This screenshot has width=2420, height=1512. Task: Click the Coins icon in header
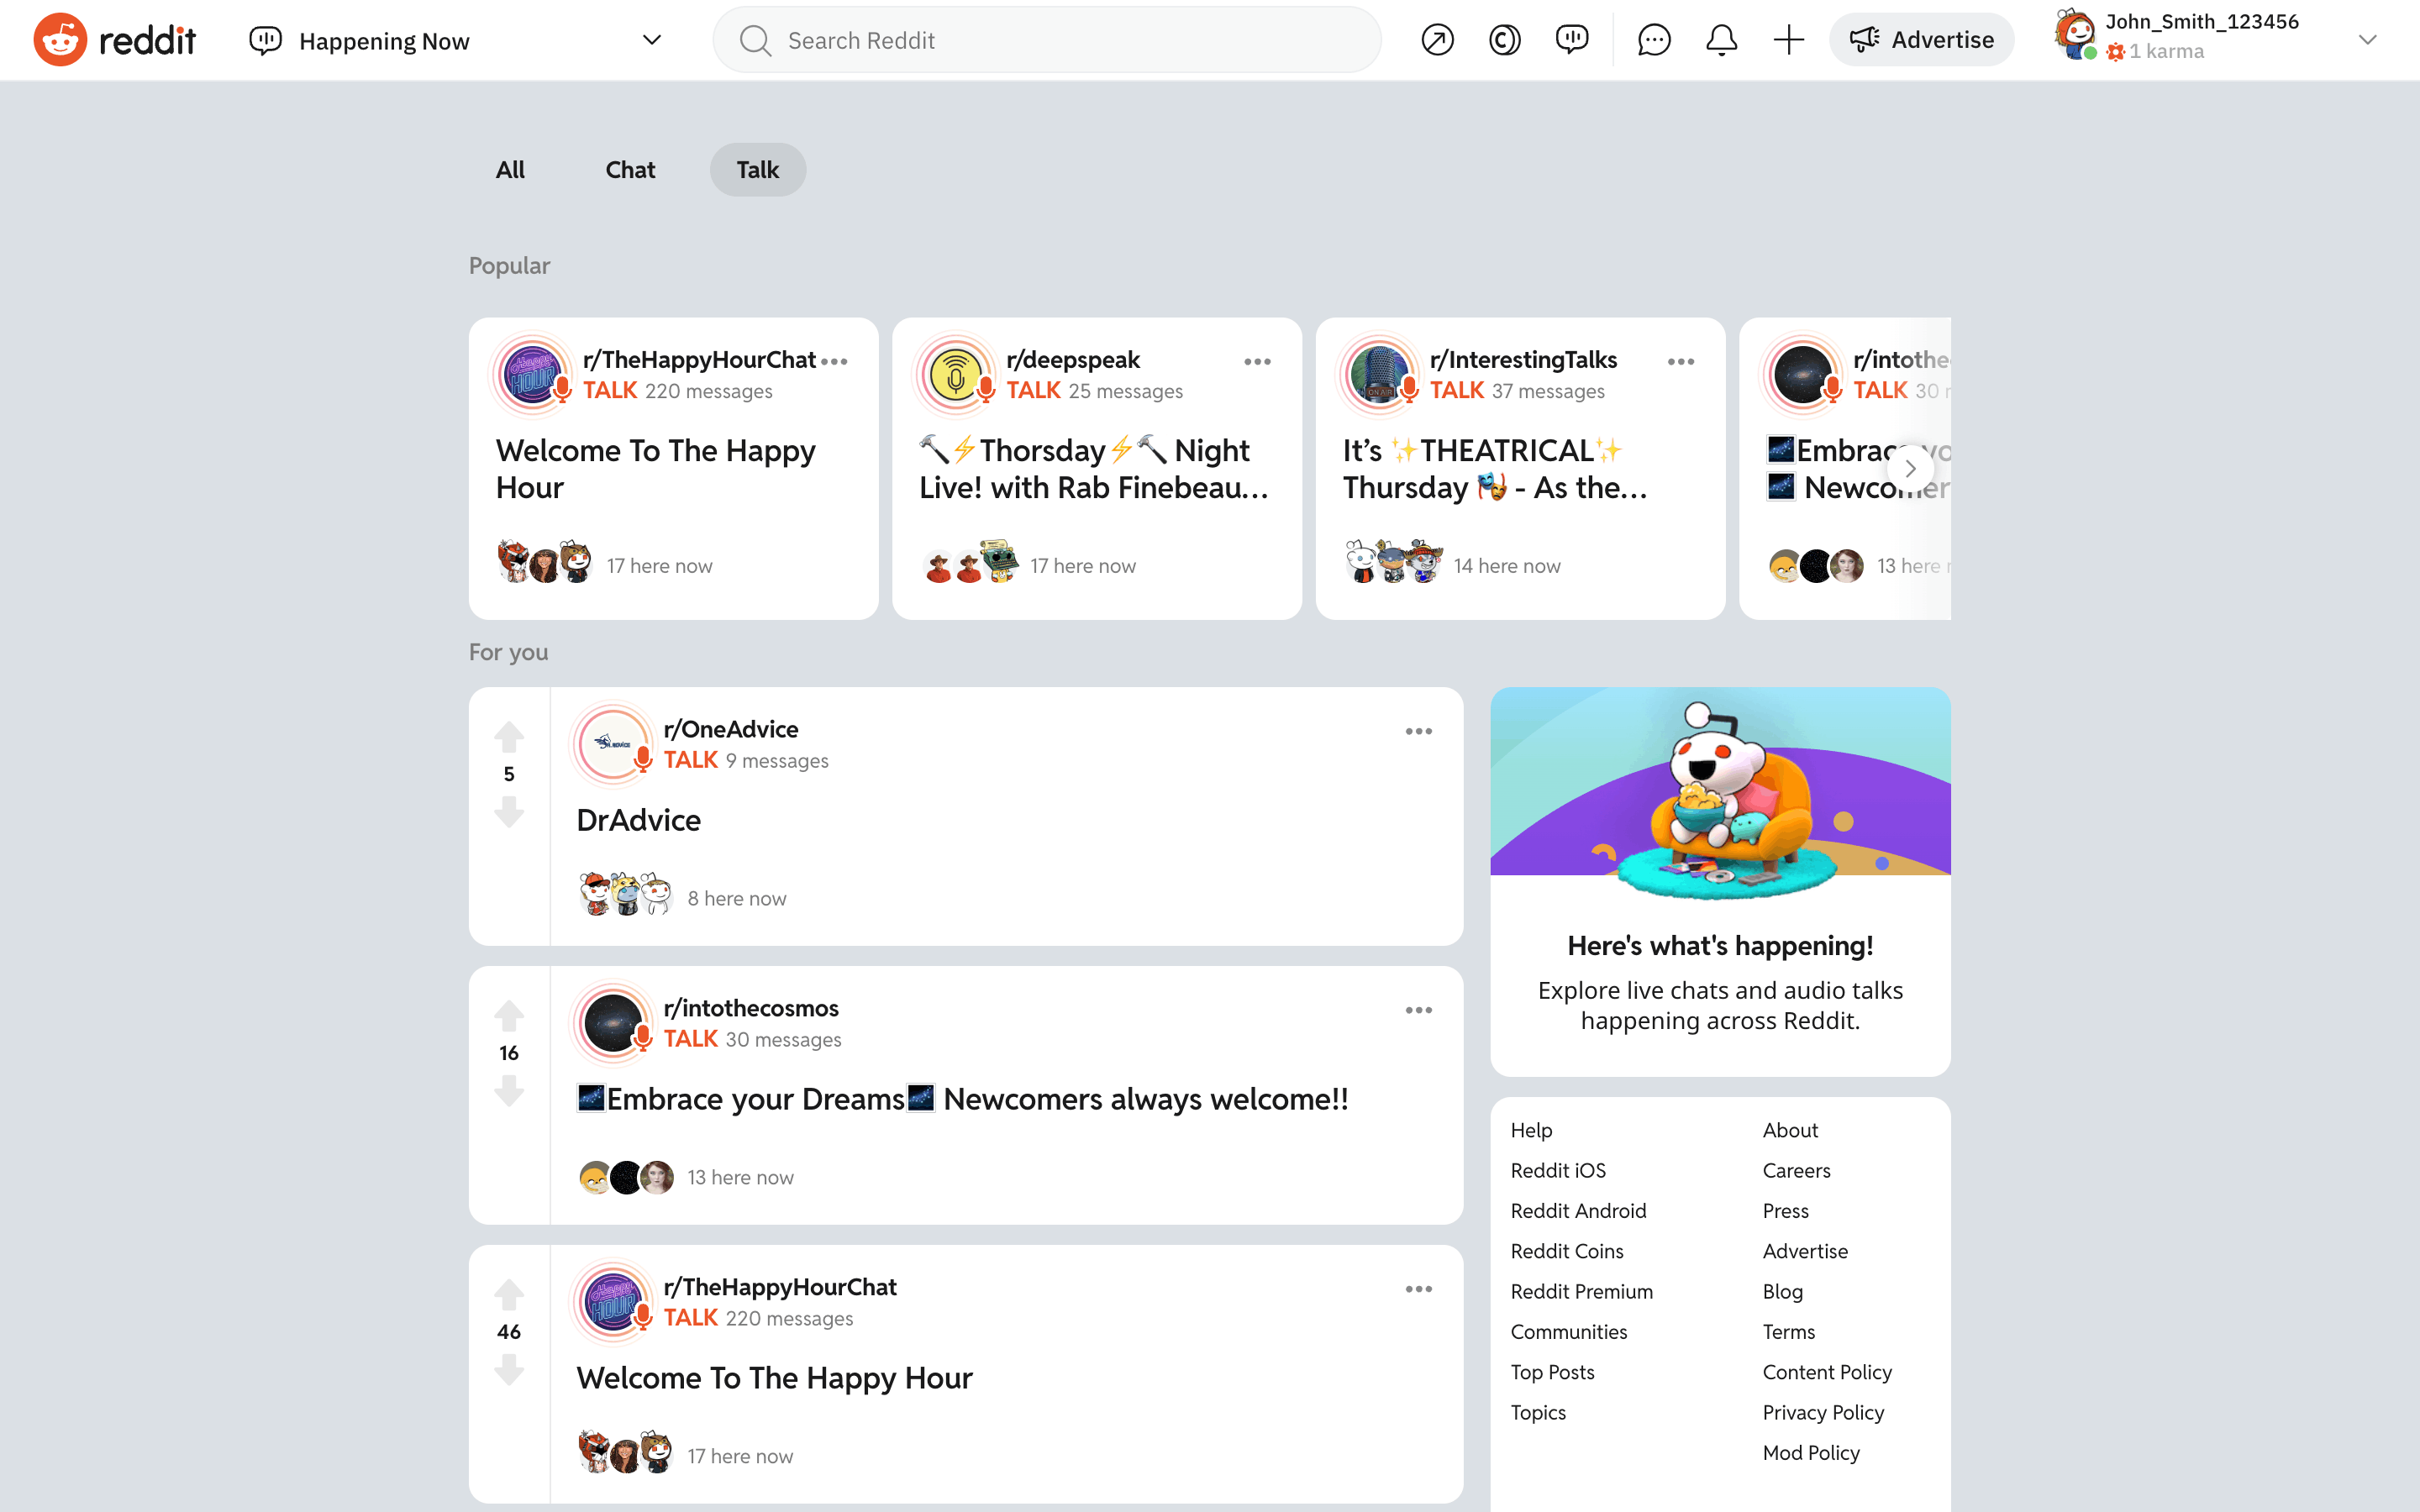click(x=1504, y=40)
